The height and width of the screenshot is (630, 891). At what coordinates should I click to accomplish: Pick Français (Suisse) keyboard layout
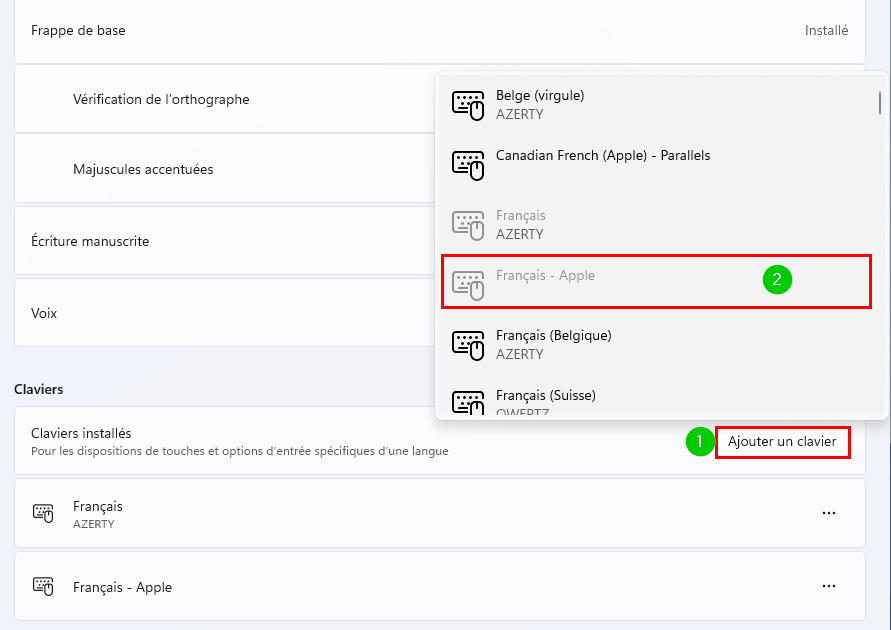tap(658, 400)
